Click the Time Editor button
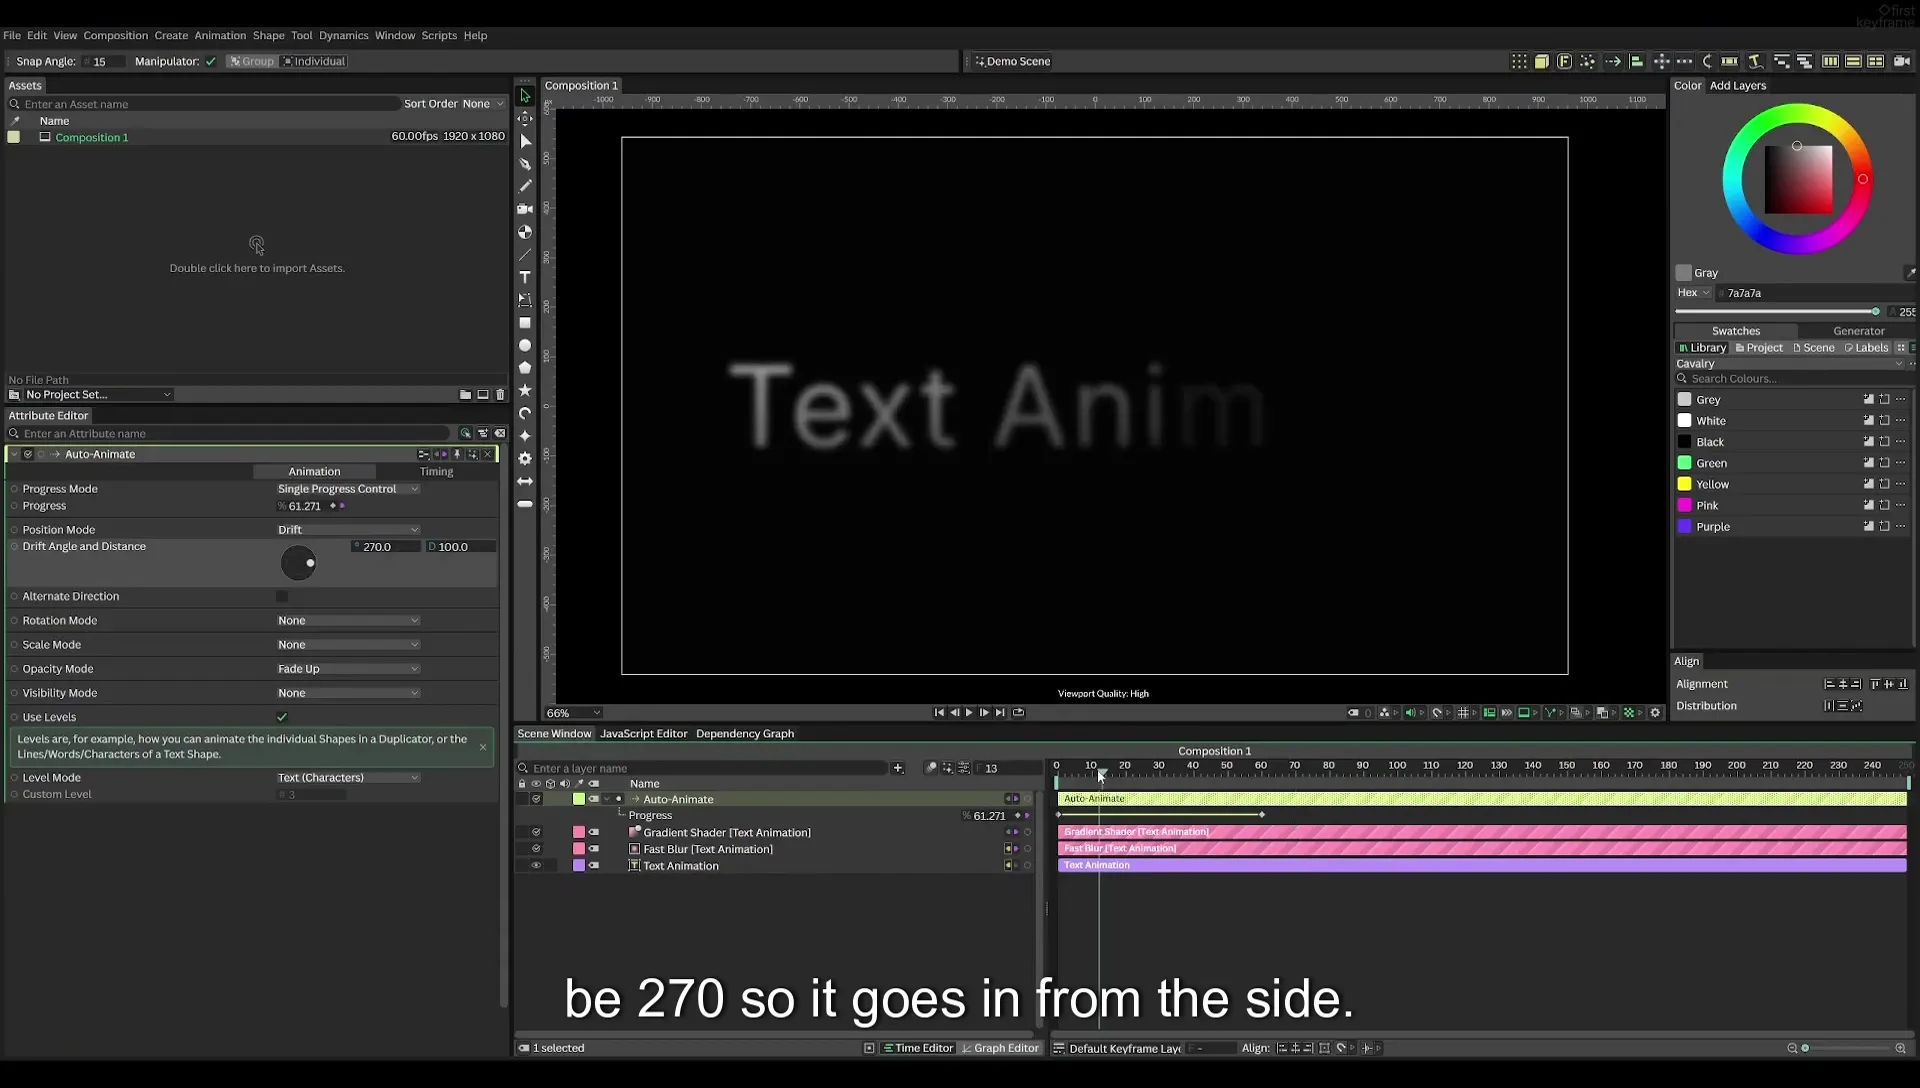1920x1088 pixels. 918,1048
